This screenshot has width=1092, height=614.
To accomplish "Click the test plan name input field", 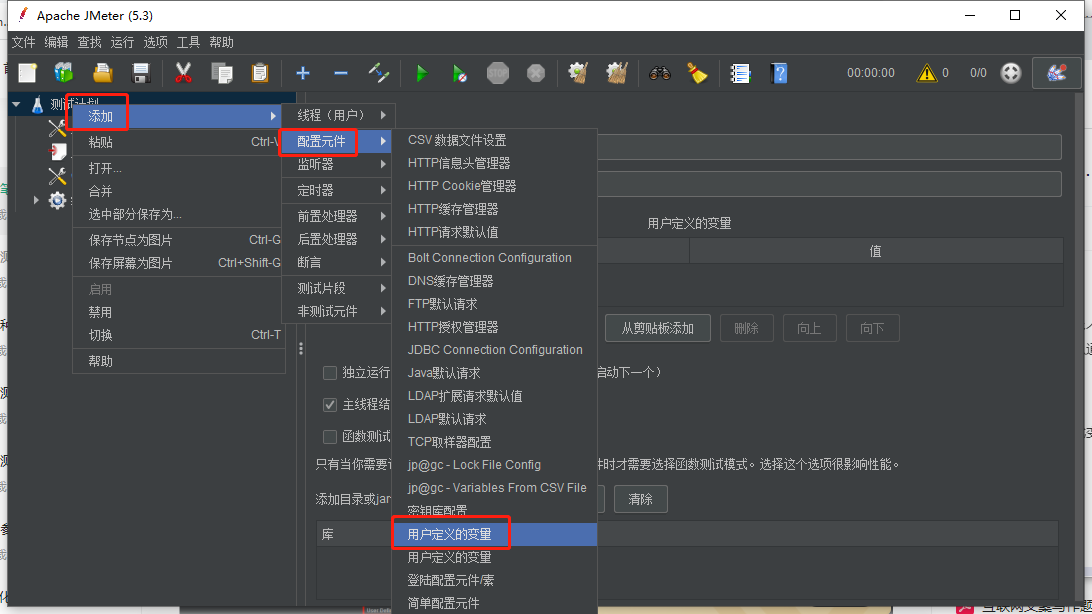I will coord(829,147).
